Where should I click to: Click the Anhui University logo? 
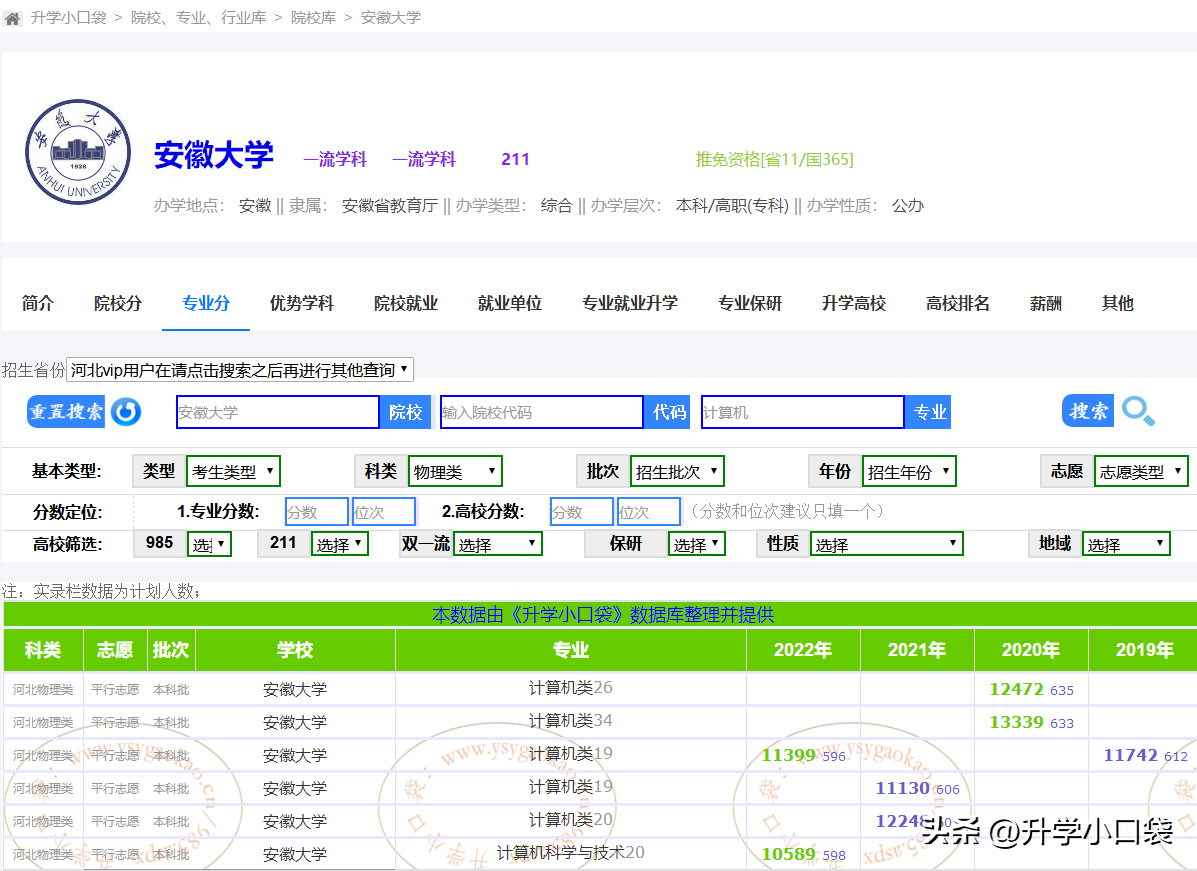tap(78, 152)
